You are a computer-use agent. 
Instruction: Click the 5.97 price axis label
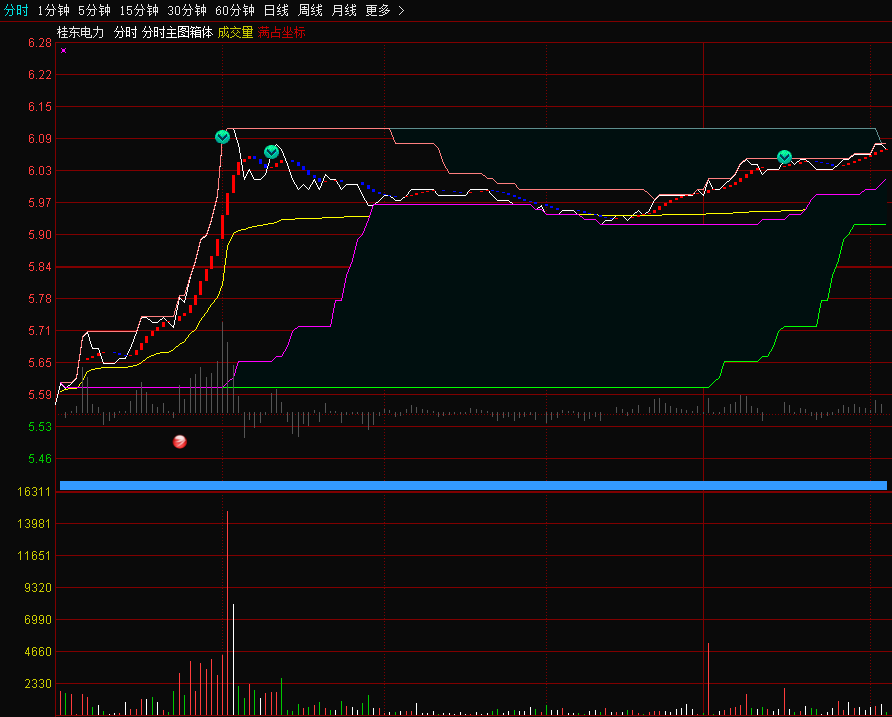point(40,203)
